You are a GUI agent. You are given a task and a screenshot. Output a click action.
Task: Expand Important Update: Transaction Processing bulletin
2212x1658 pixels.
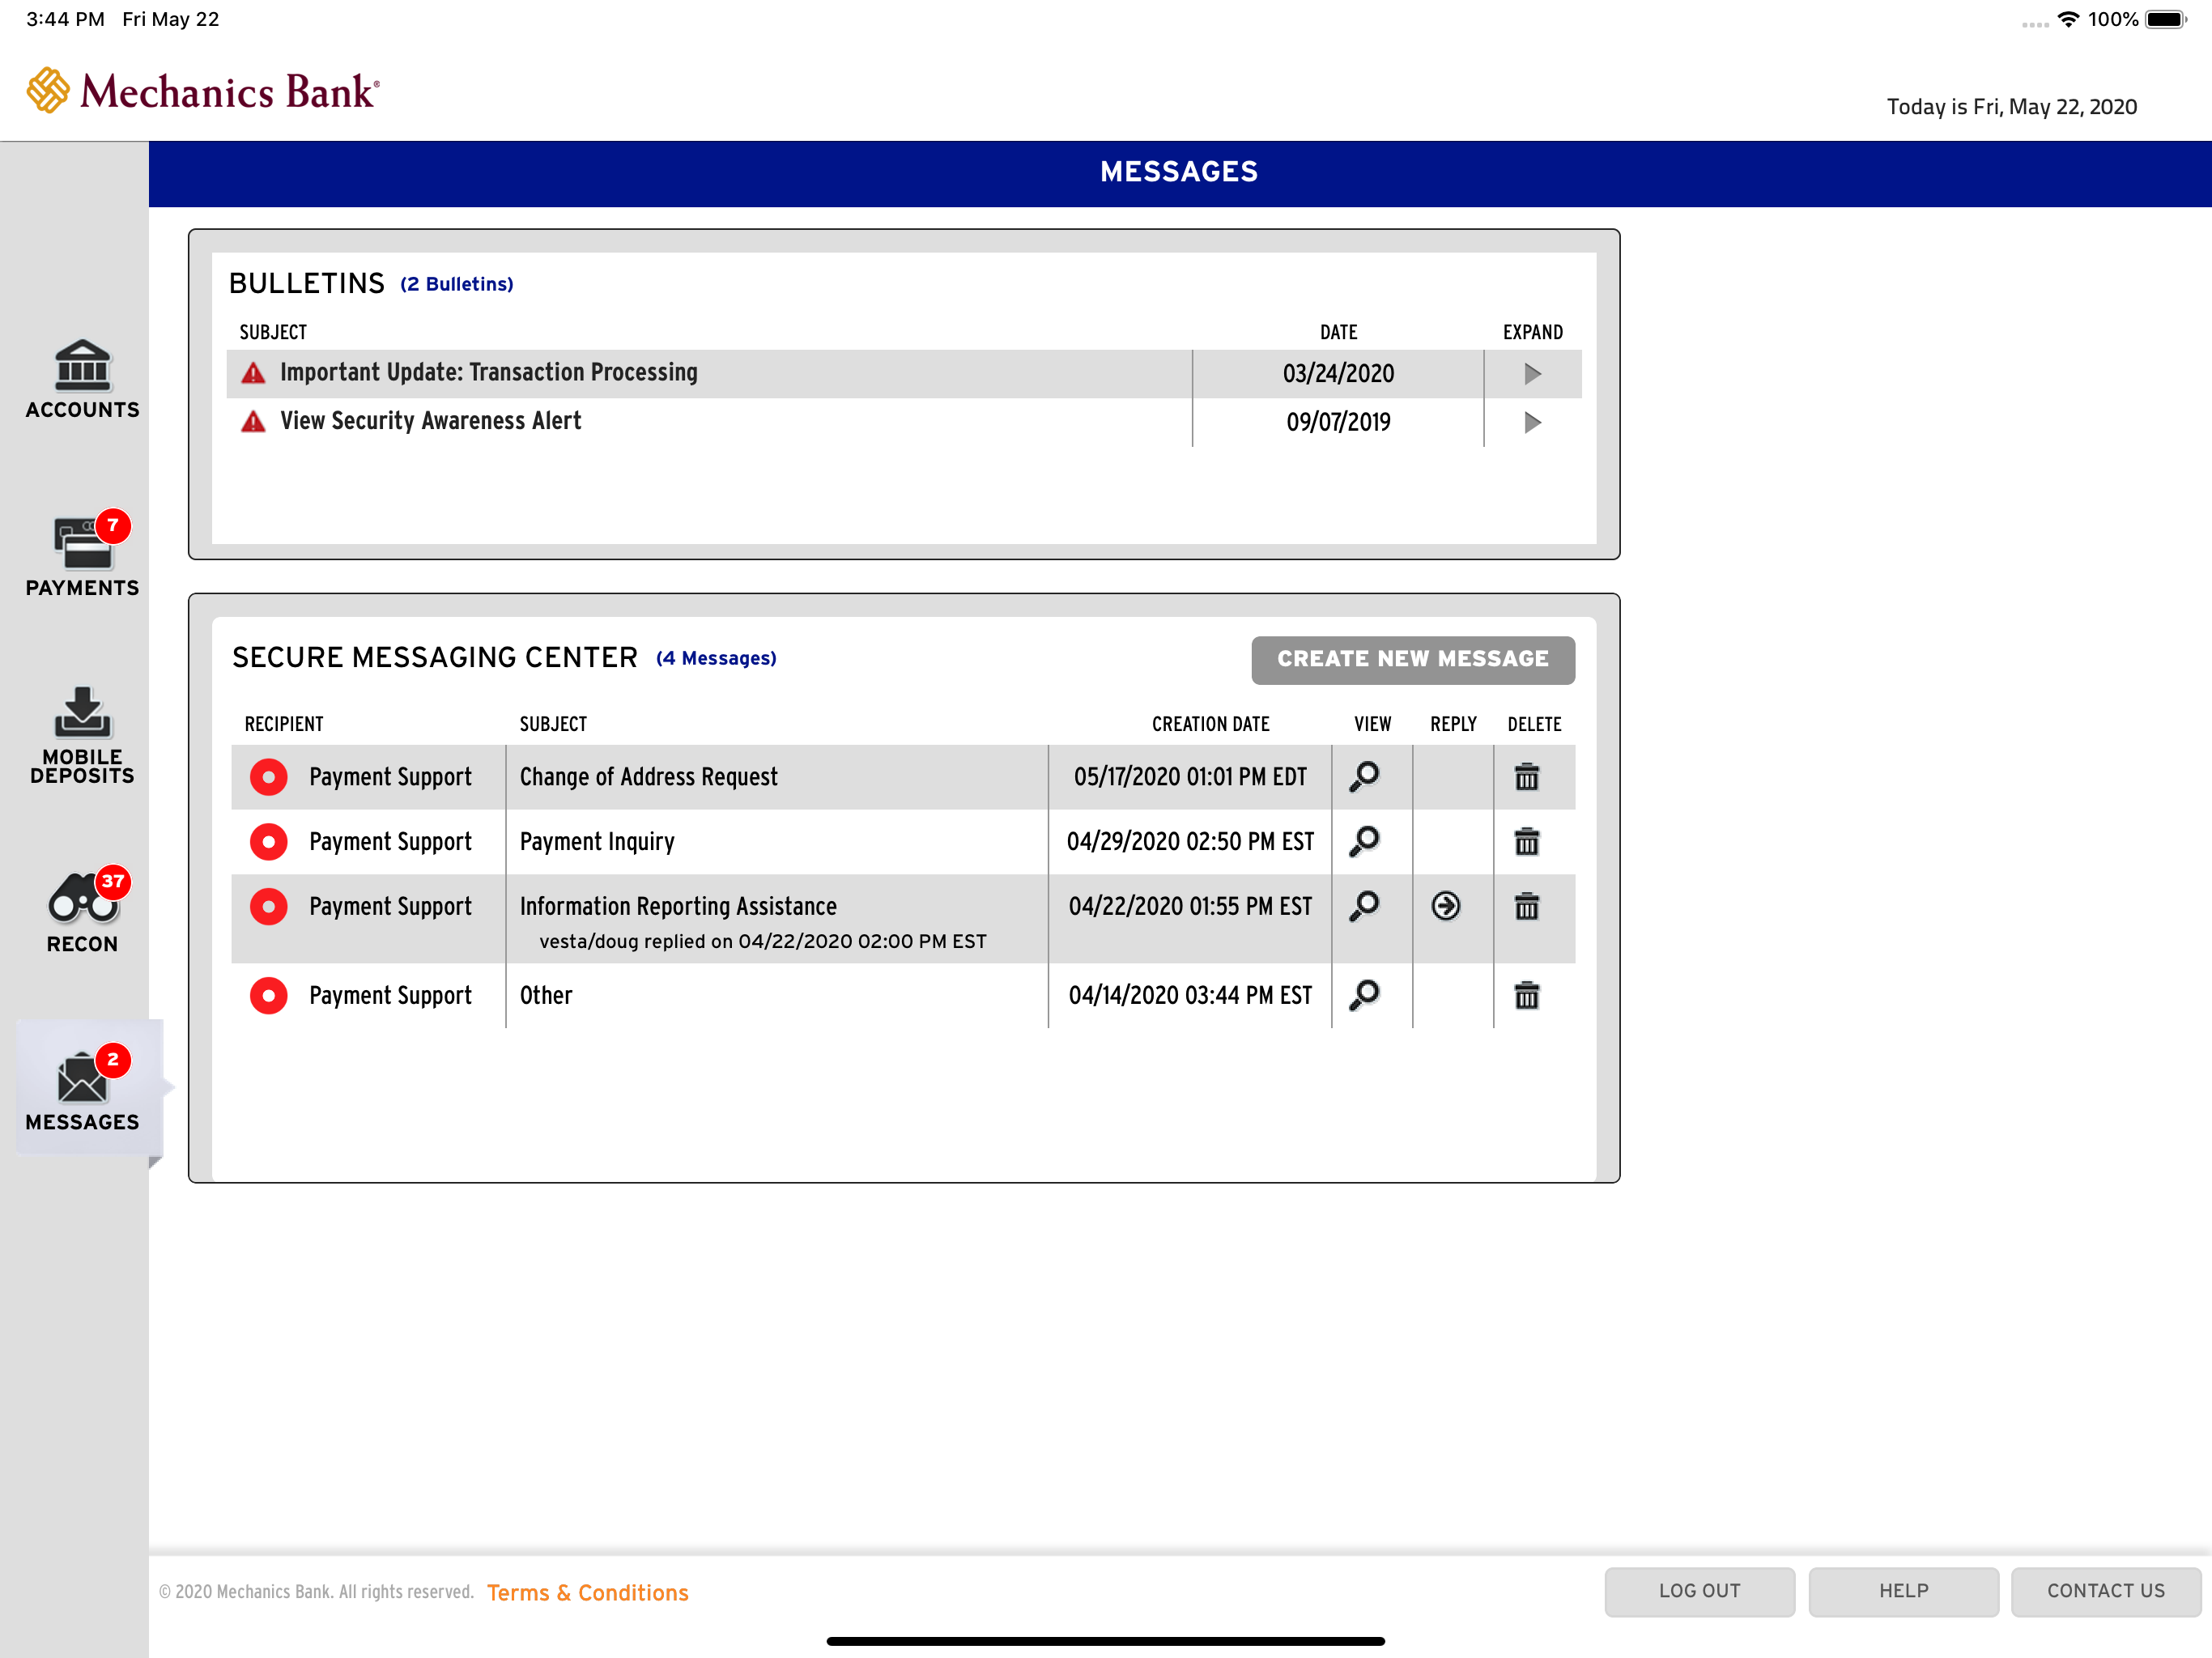click(1532, 374)
